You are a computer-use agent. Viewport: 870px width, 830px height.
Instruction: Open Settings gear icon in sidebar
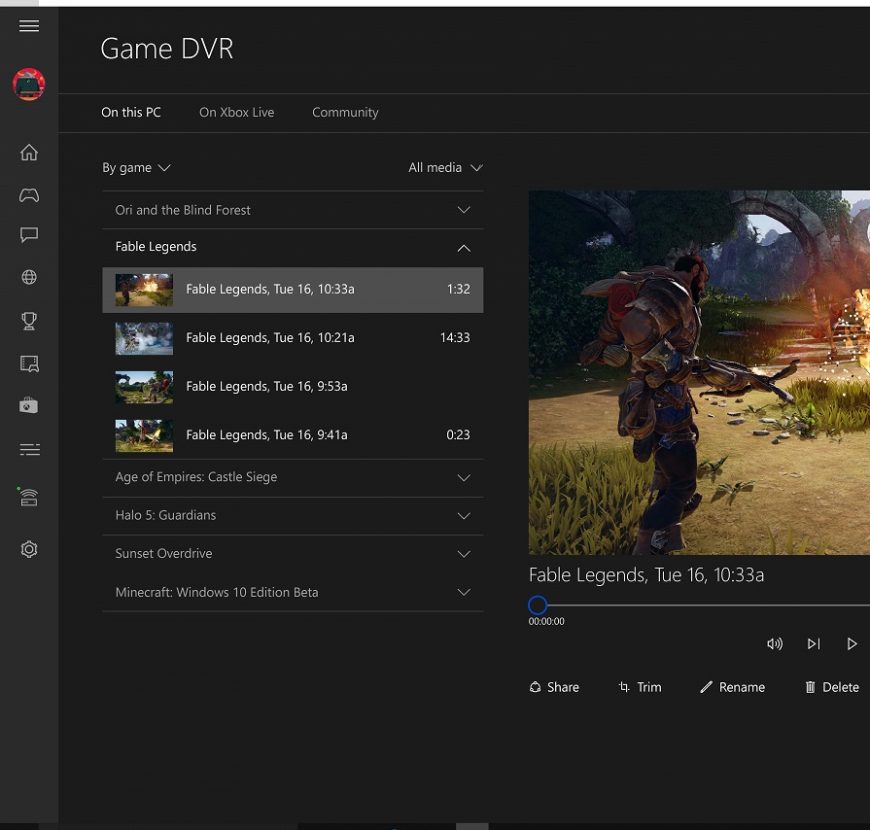pos(29,549)
